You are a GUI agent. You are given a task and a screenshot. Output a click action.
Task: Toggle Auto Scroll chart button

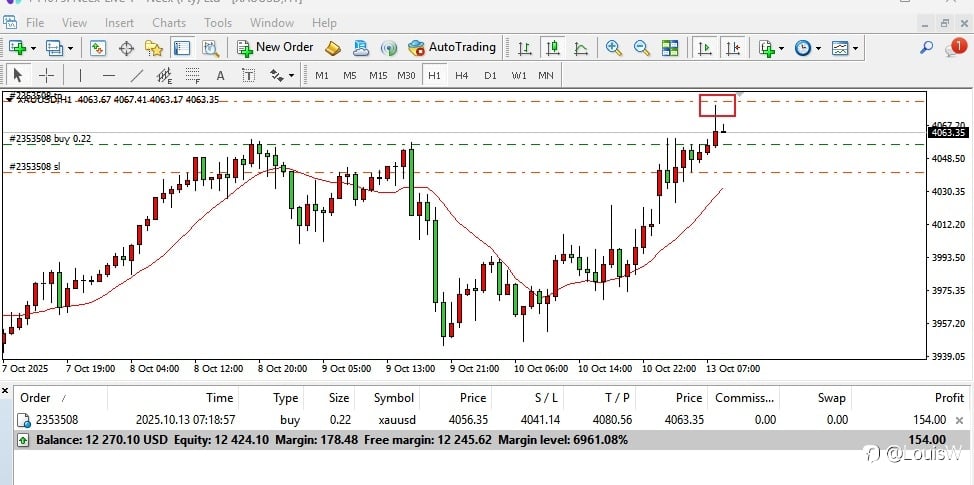705,47
